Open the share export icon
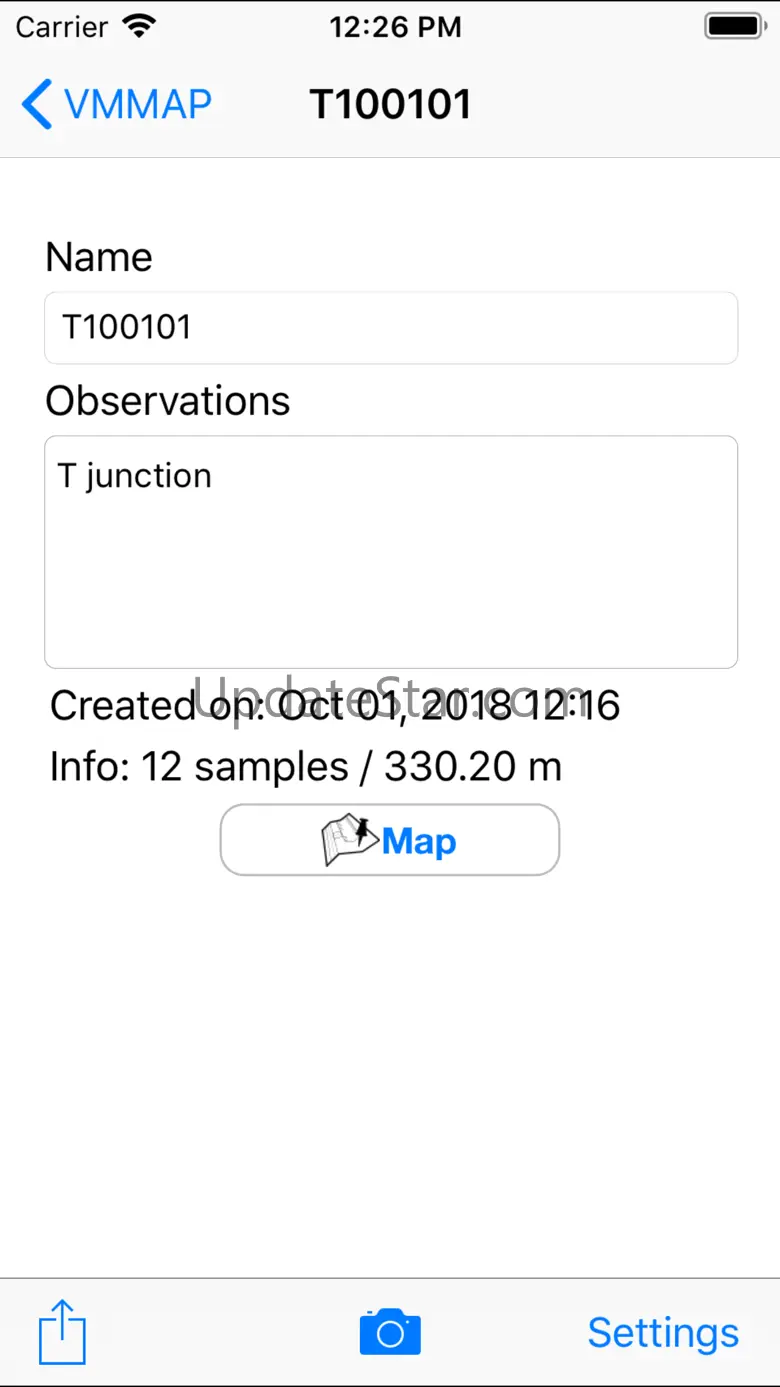This screenshot has height=1387, width=780. coord(62,1332)
